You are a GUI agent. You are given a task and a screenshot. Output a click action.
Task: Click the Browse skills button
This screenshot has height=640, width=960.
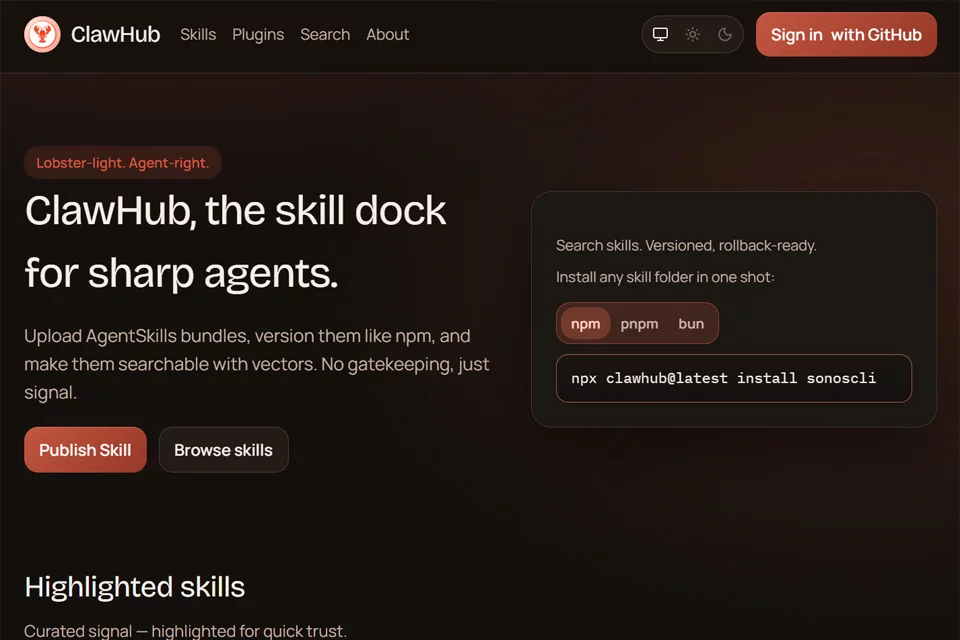(223, 450)
